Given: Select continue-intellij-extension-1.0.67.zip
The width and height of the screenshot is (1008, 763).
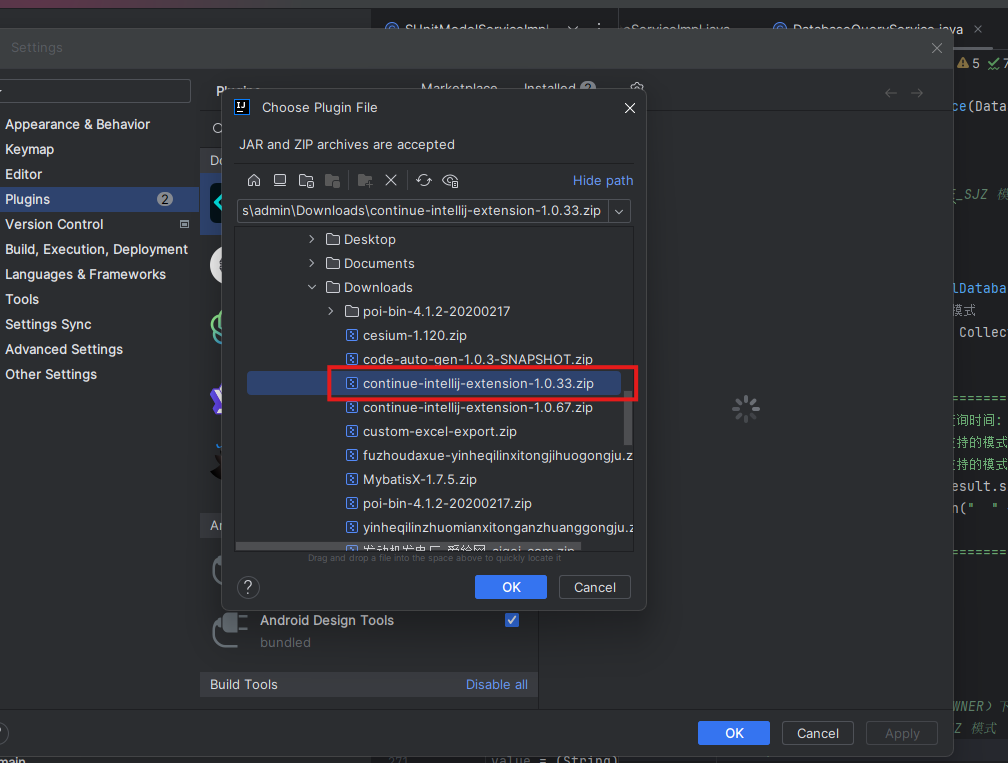Looking at the screenshot, I should point(478,408).
